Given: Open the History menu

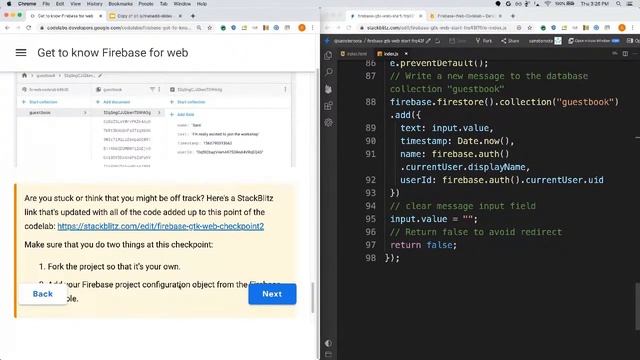Looking at the screenshot, I should tap(94, 4).
